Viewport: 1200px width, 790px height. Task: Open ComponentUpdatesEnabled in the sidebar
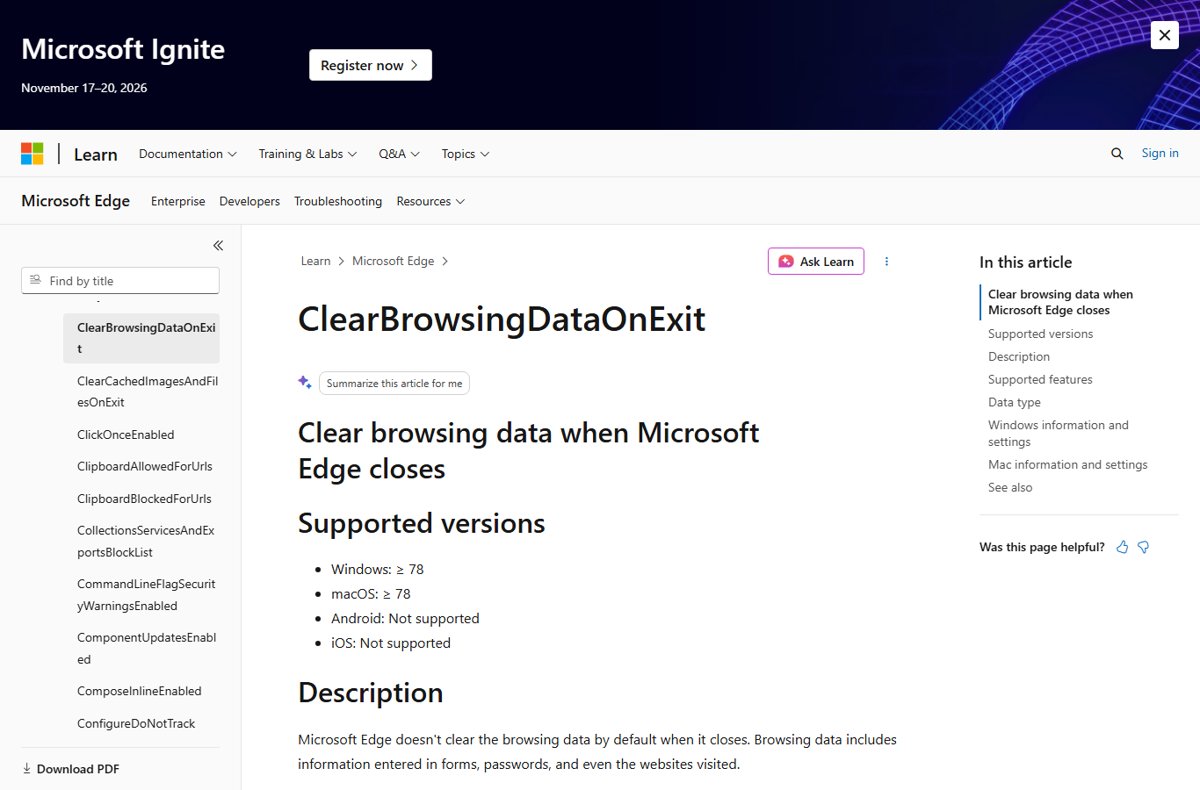pos(146,648)
